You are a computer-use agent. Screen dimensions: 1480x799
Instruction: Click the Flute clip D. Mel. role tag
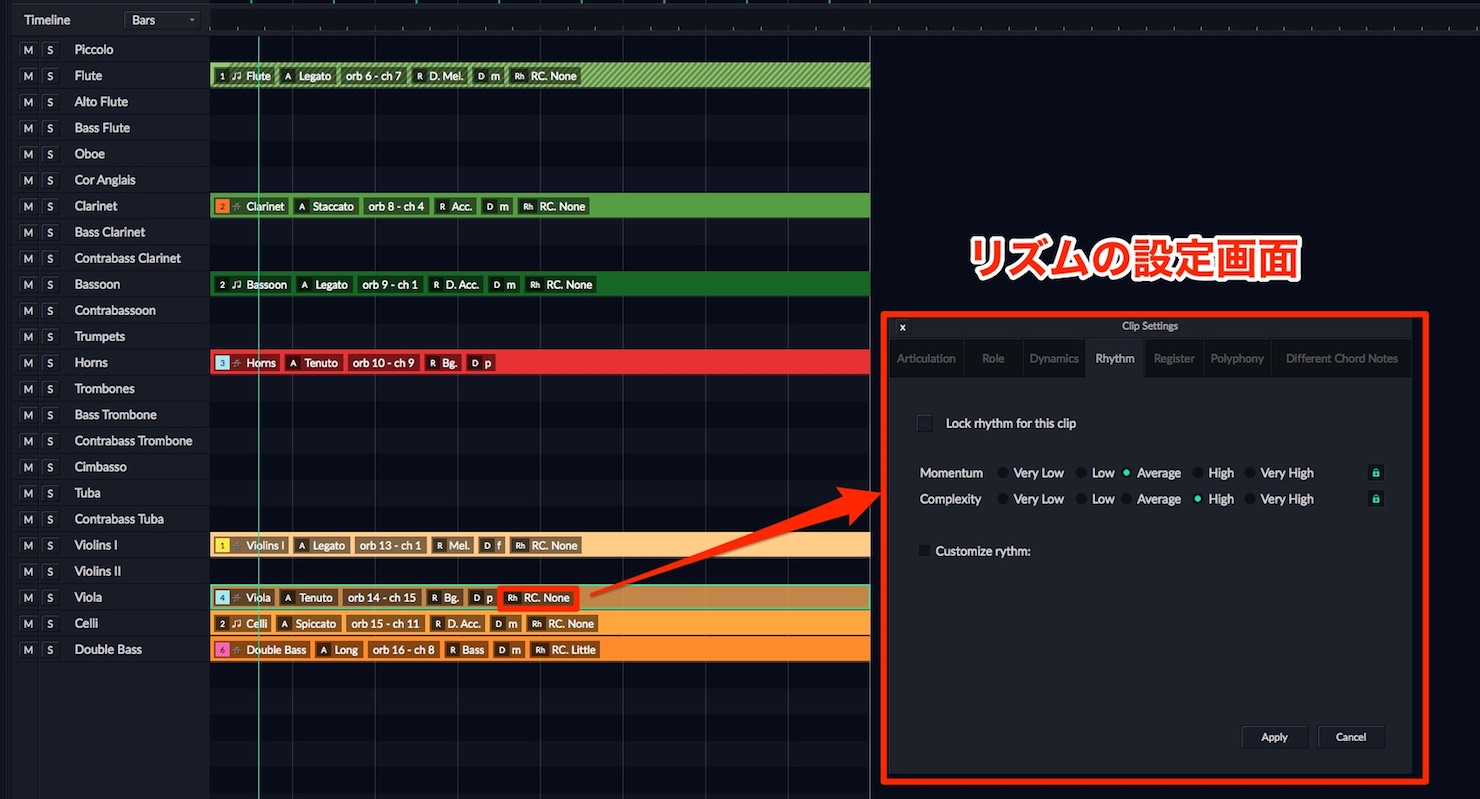tap(439, 76)
